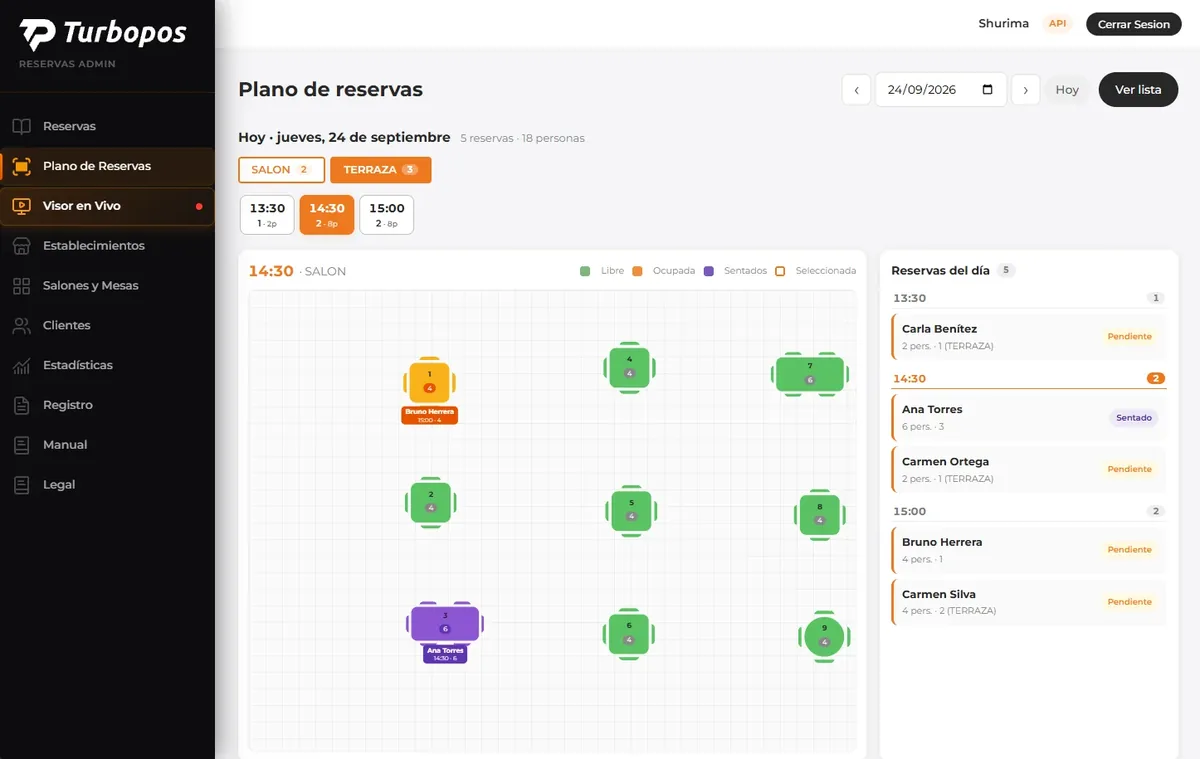Select free table 8 on the floor plan
1200x759 pixels.
tap(820, 515)
